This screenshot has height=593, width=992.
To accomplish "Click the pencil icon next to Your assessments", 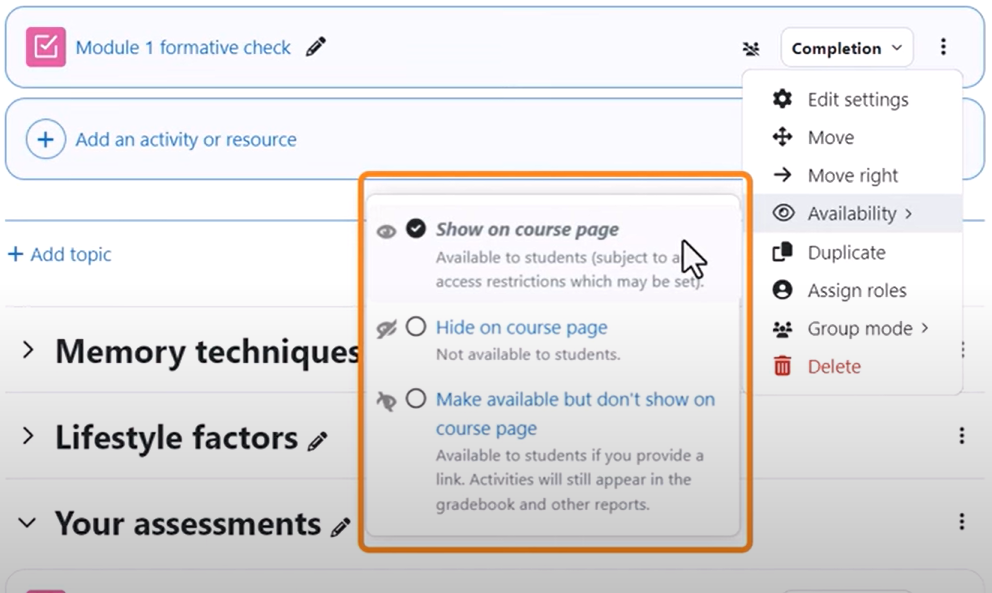I will tap(340, 527).
